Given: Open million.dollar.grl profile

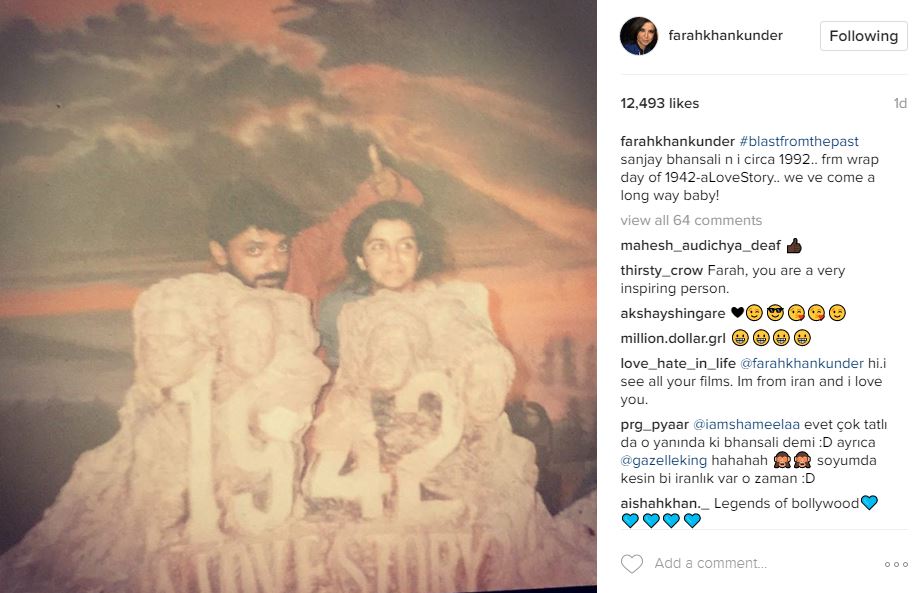Looking at the screenshot, I should coord(673,339).
